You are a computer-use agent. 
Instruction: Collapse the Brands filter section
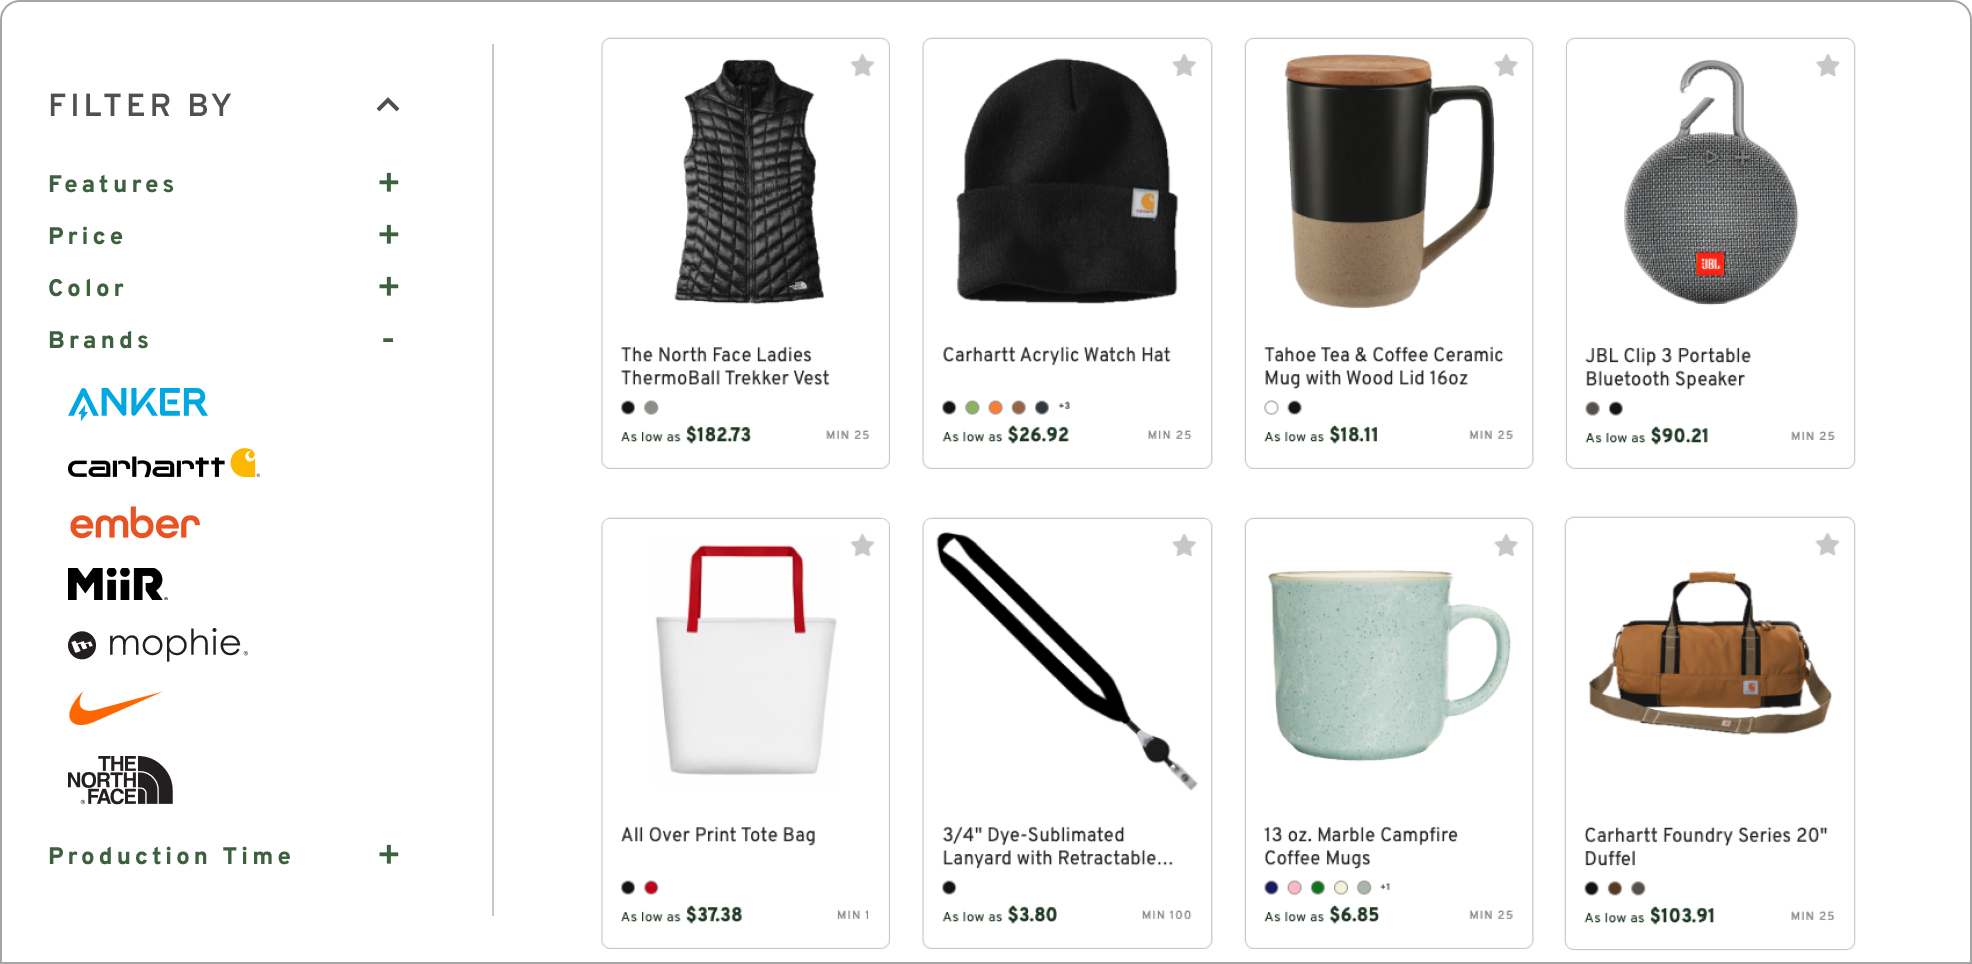tap(388, 340)
